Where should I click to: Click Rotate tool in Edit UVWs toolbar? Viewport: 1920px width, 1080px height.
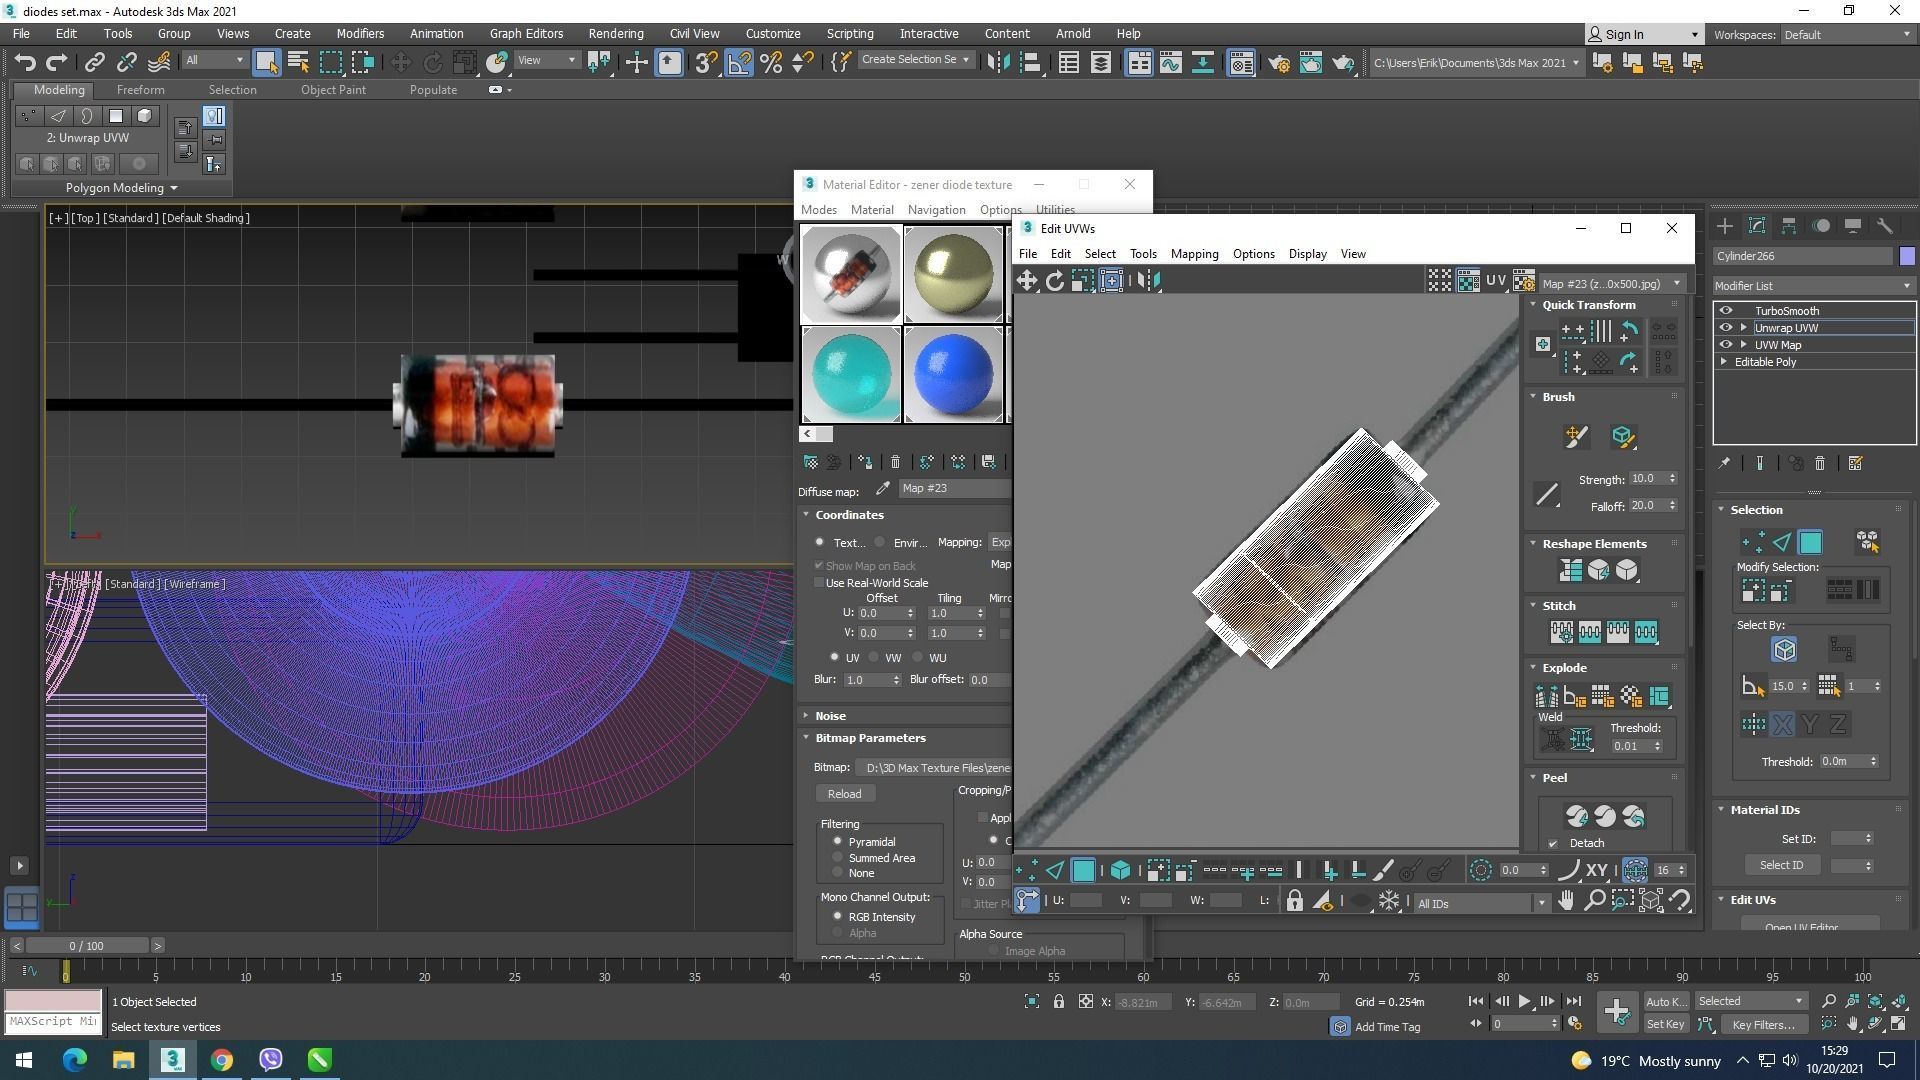(1055, 281)
